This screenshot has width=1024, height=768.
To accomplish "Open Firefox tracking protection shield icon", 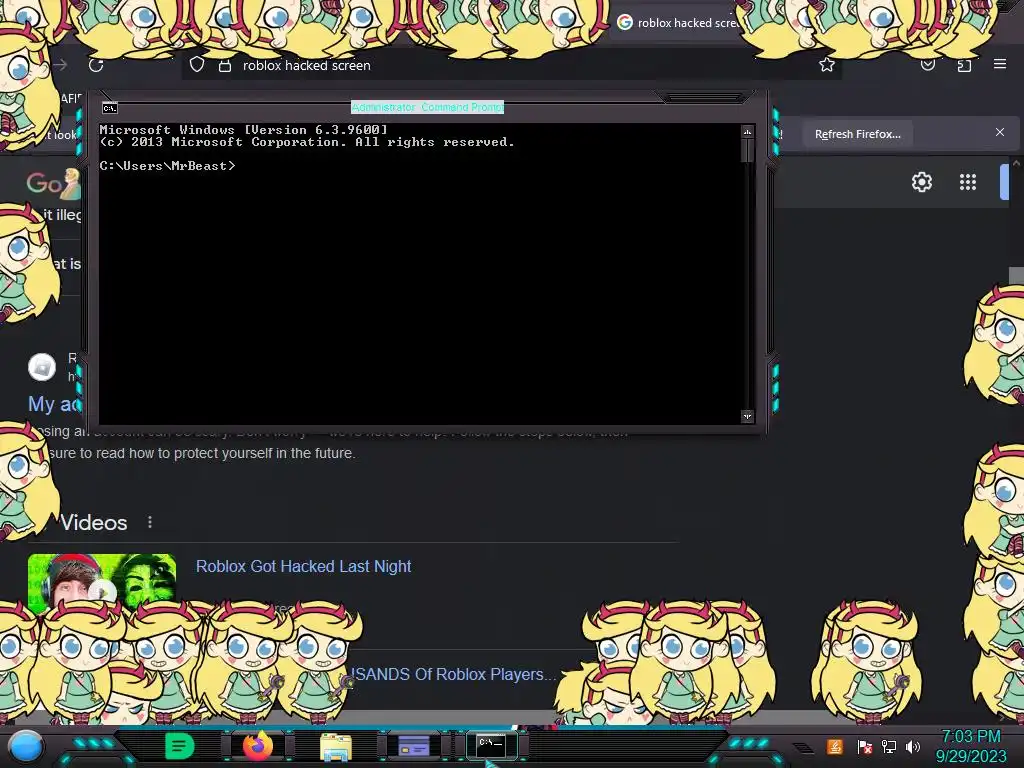I will point(197,65).
